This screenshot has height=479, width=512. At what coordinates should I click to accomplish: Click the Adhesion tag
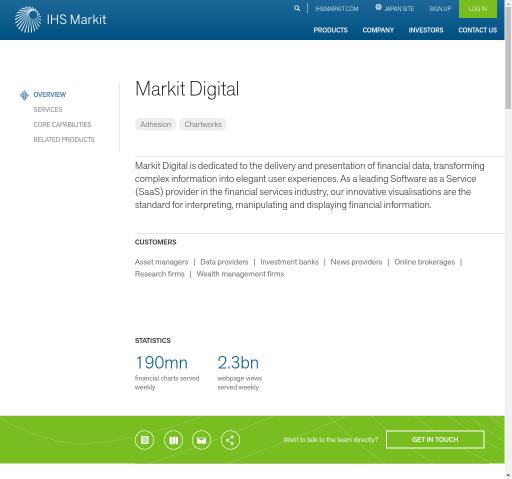point(155,124)
